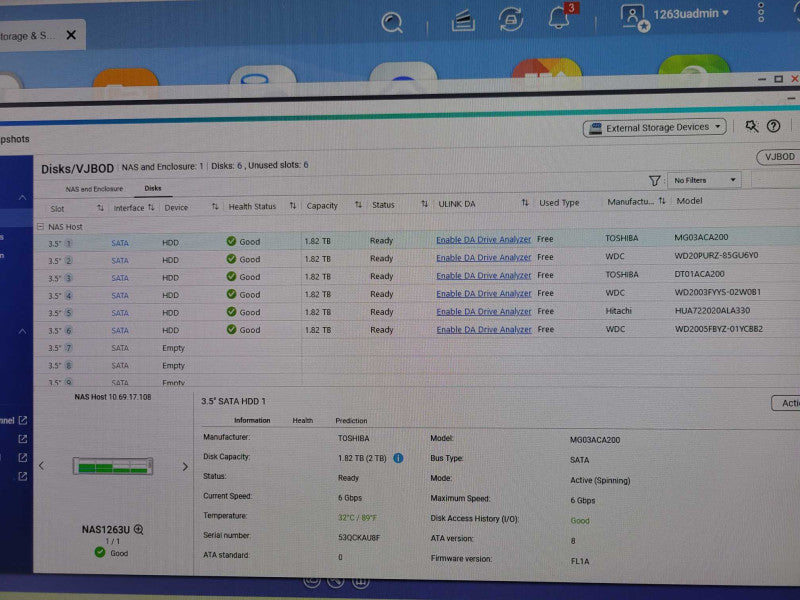Collapse the upper sidebar section chevron
Viewport: 800px width, 600px height.
[22, 197]
